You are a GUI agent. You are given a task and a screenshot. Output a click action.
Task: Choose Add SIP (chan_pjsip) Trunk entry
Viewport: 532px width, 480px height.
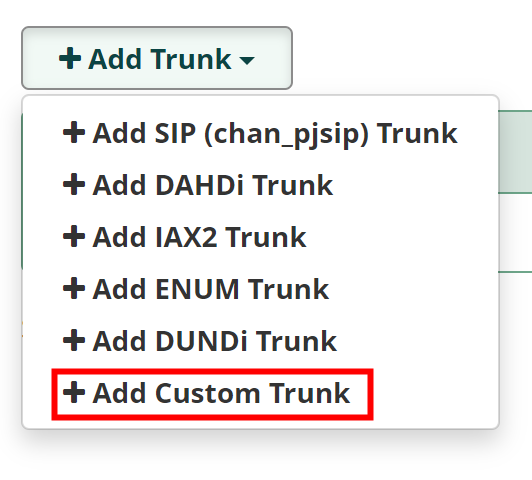point(260,133)
